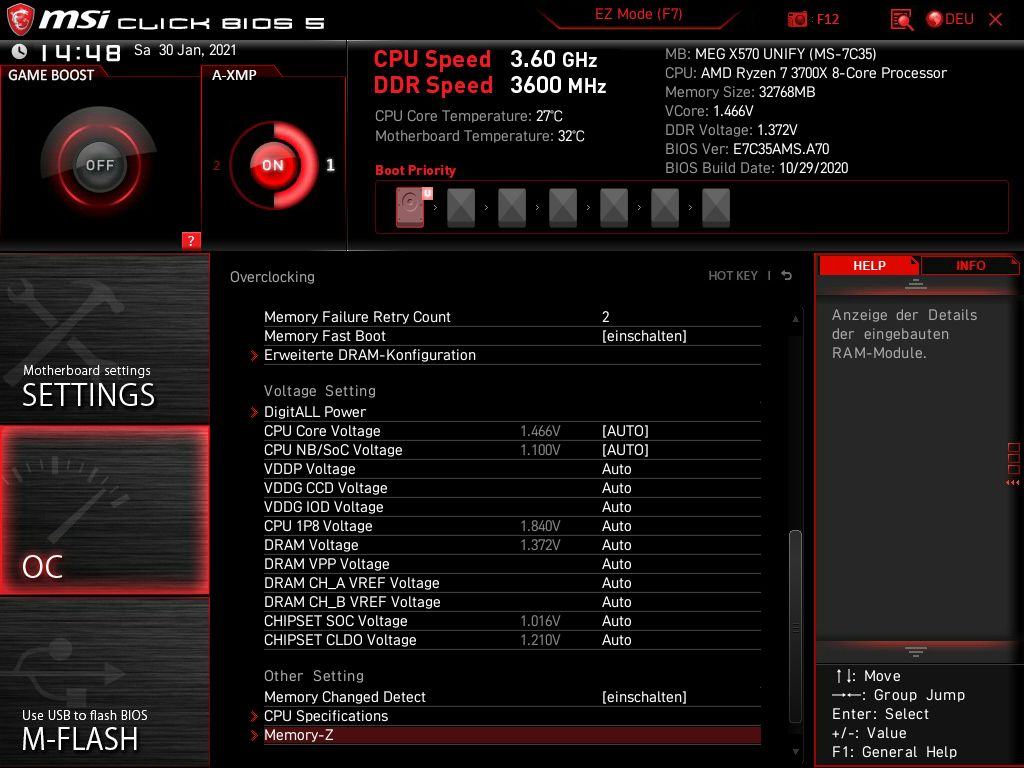This screenshot has width=1024, height=768.
Task: Edit the Memory Failure Retry Count value
Action: (x=606, y=317)
